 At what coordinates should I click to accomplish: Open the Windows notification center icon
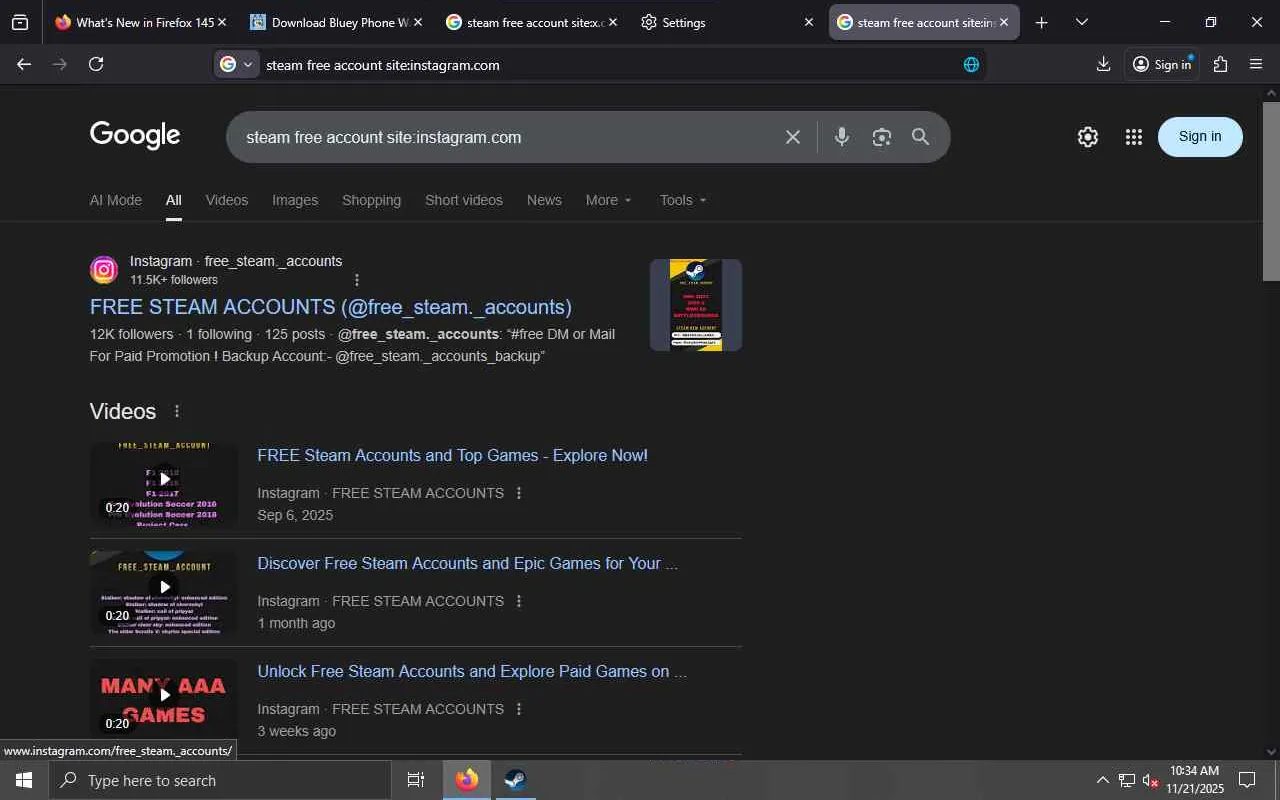[x=1247, y=780]
